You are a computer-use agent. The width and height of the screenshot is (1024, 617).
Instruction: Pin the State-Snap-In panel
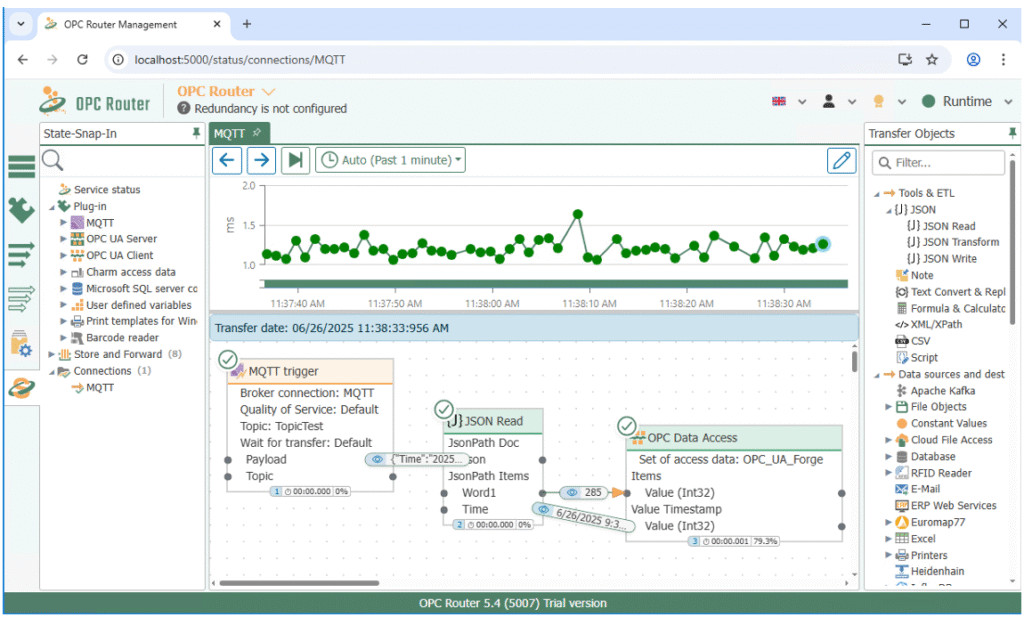tap(196, 133)
